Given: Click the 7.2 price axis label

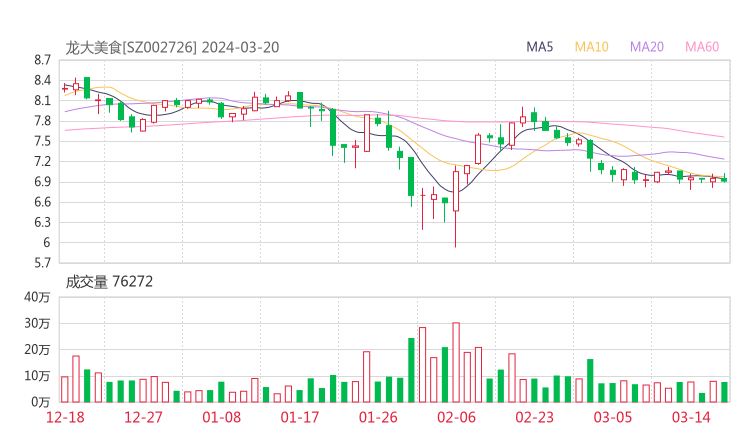Looking at the screenshot, I should 42,162.
